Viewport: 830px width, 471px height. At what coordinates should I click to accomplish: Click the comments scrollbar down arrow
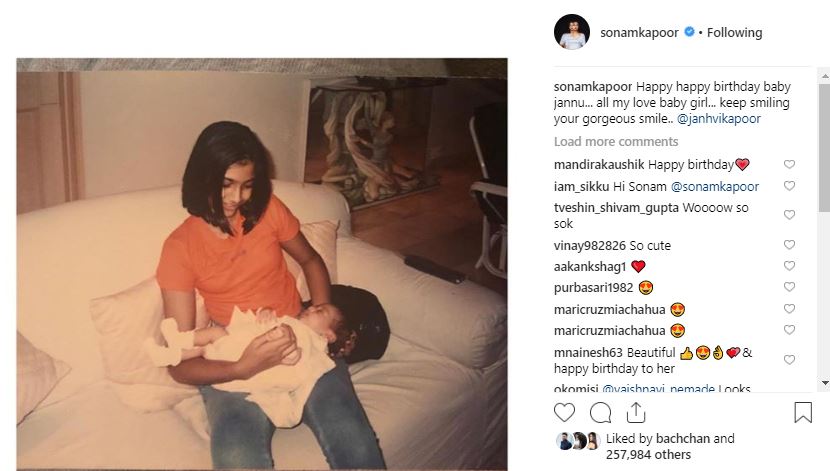825,383
